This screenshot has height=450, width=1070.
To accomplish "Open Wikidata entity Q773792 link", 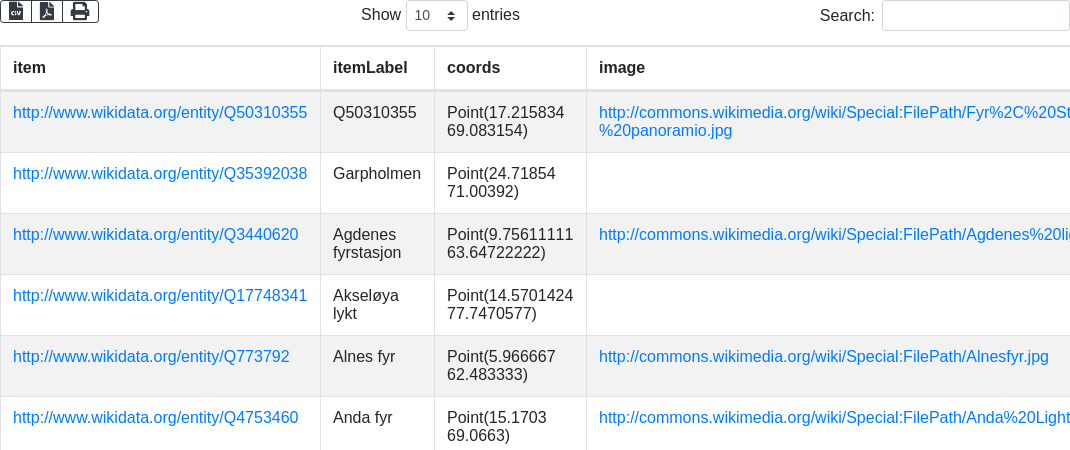I will pos(151,357).
